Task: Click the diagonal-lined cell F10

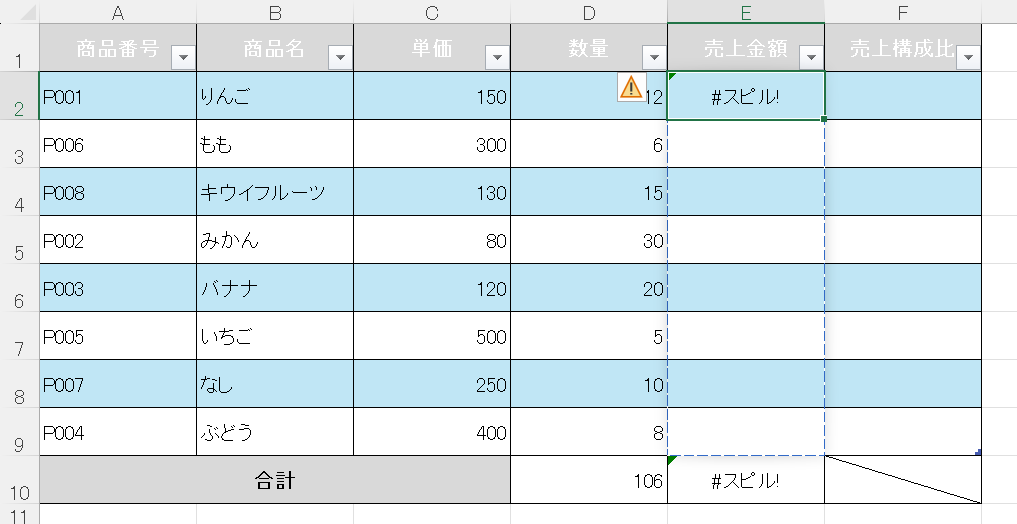Action: (x=902, y=480)
